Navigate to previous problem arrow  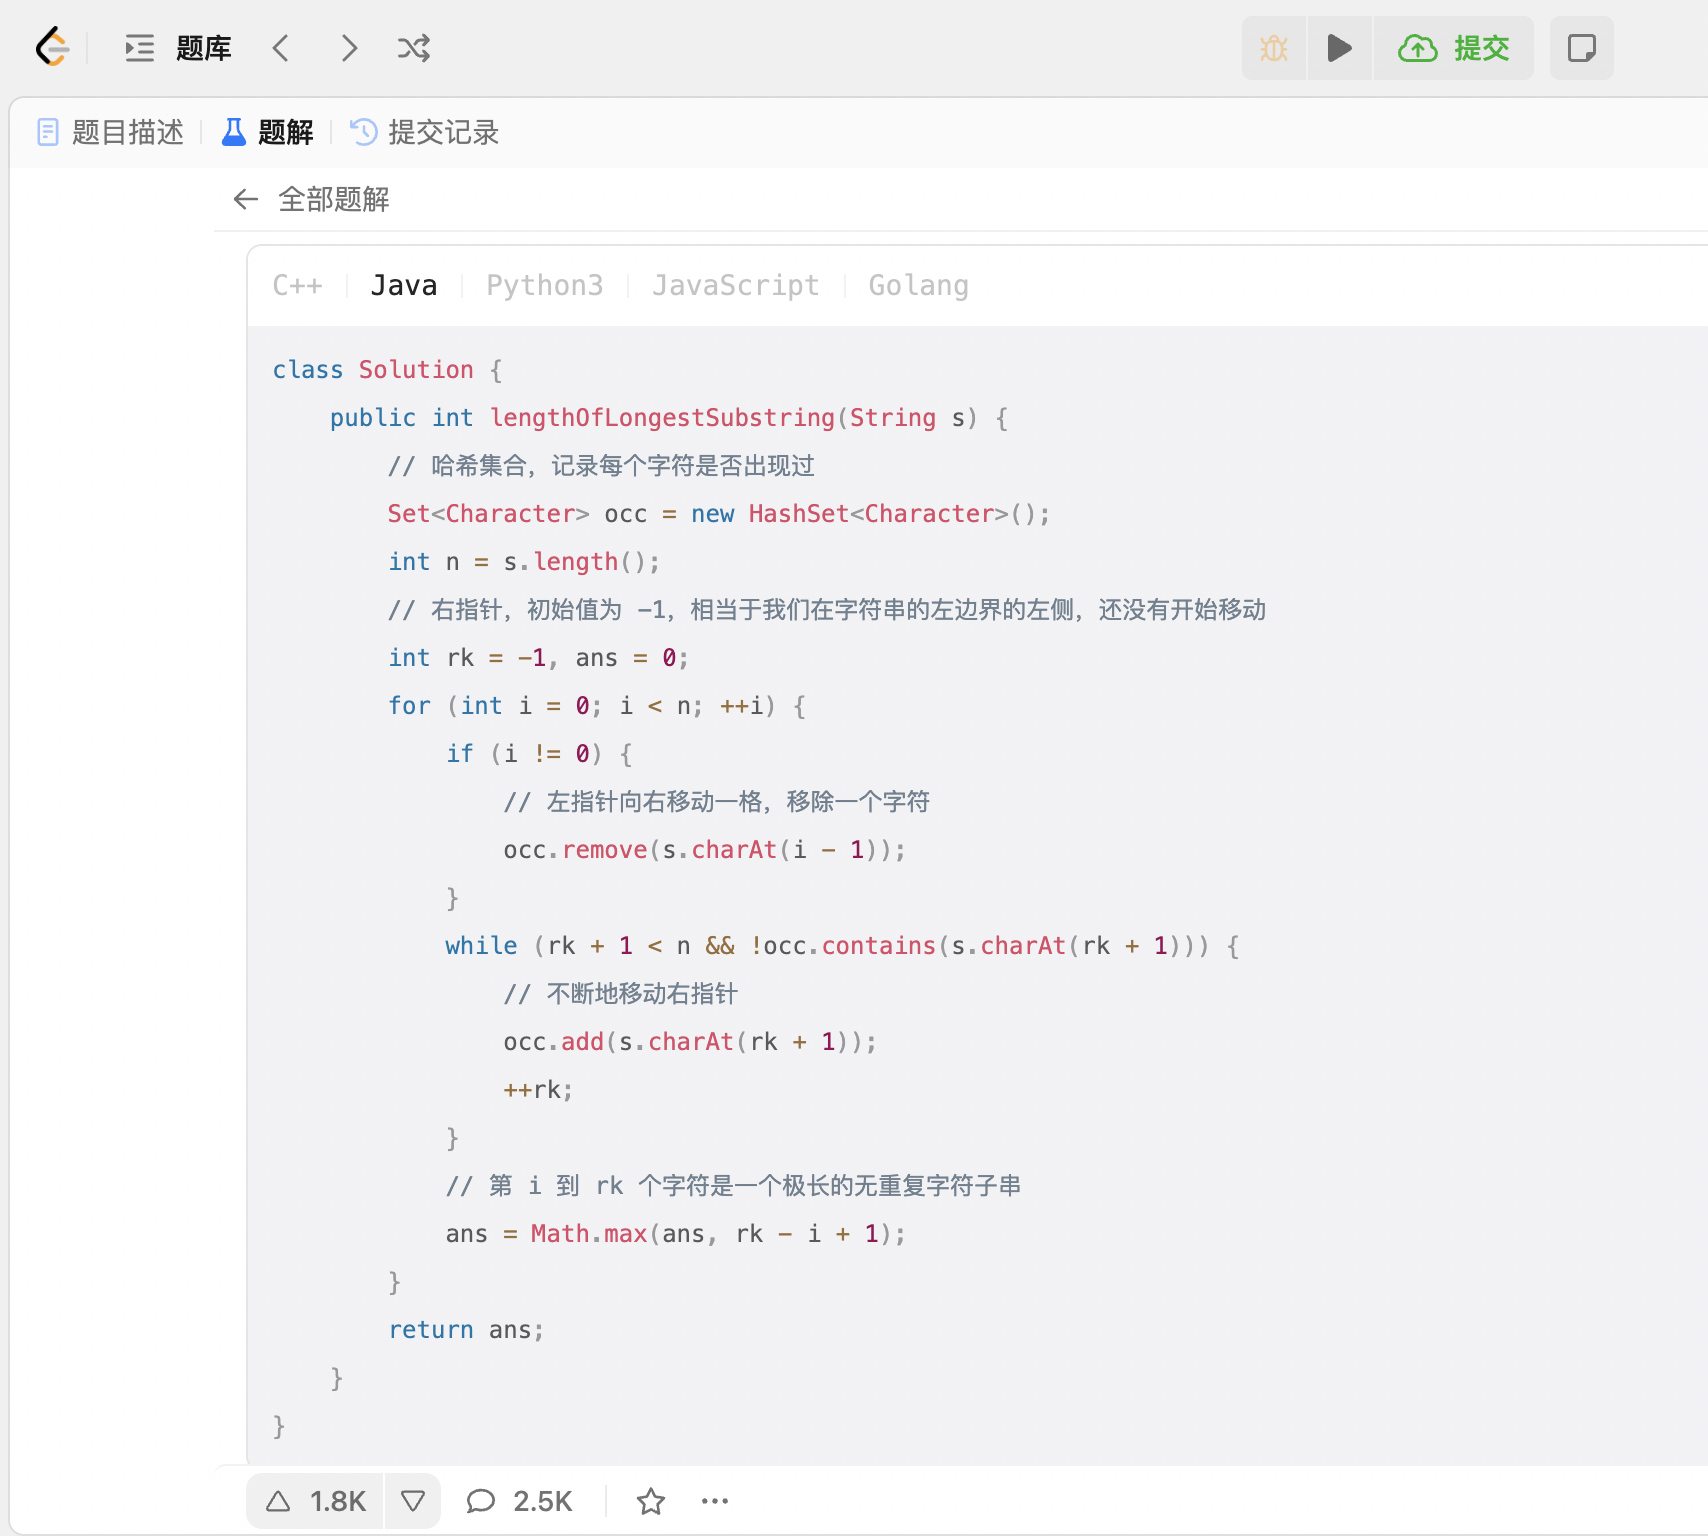coord(281,47)
